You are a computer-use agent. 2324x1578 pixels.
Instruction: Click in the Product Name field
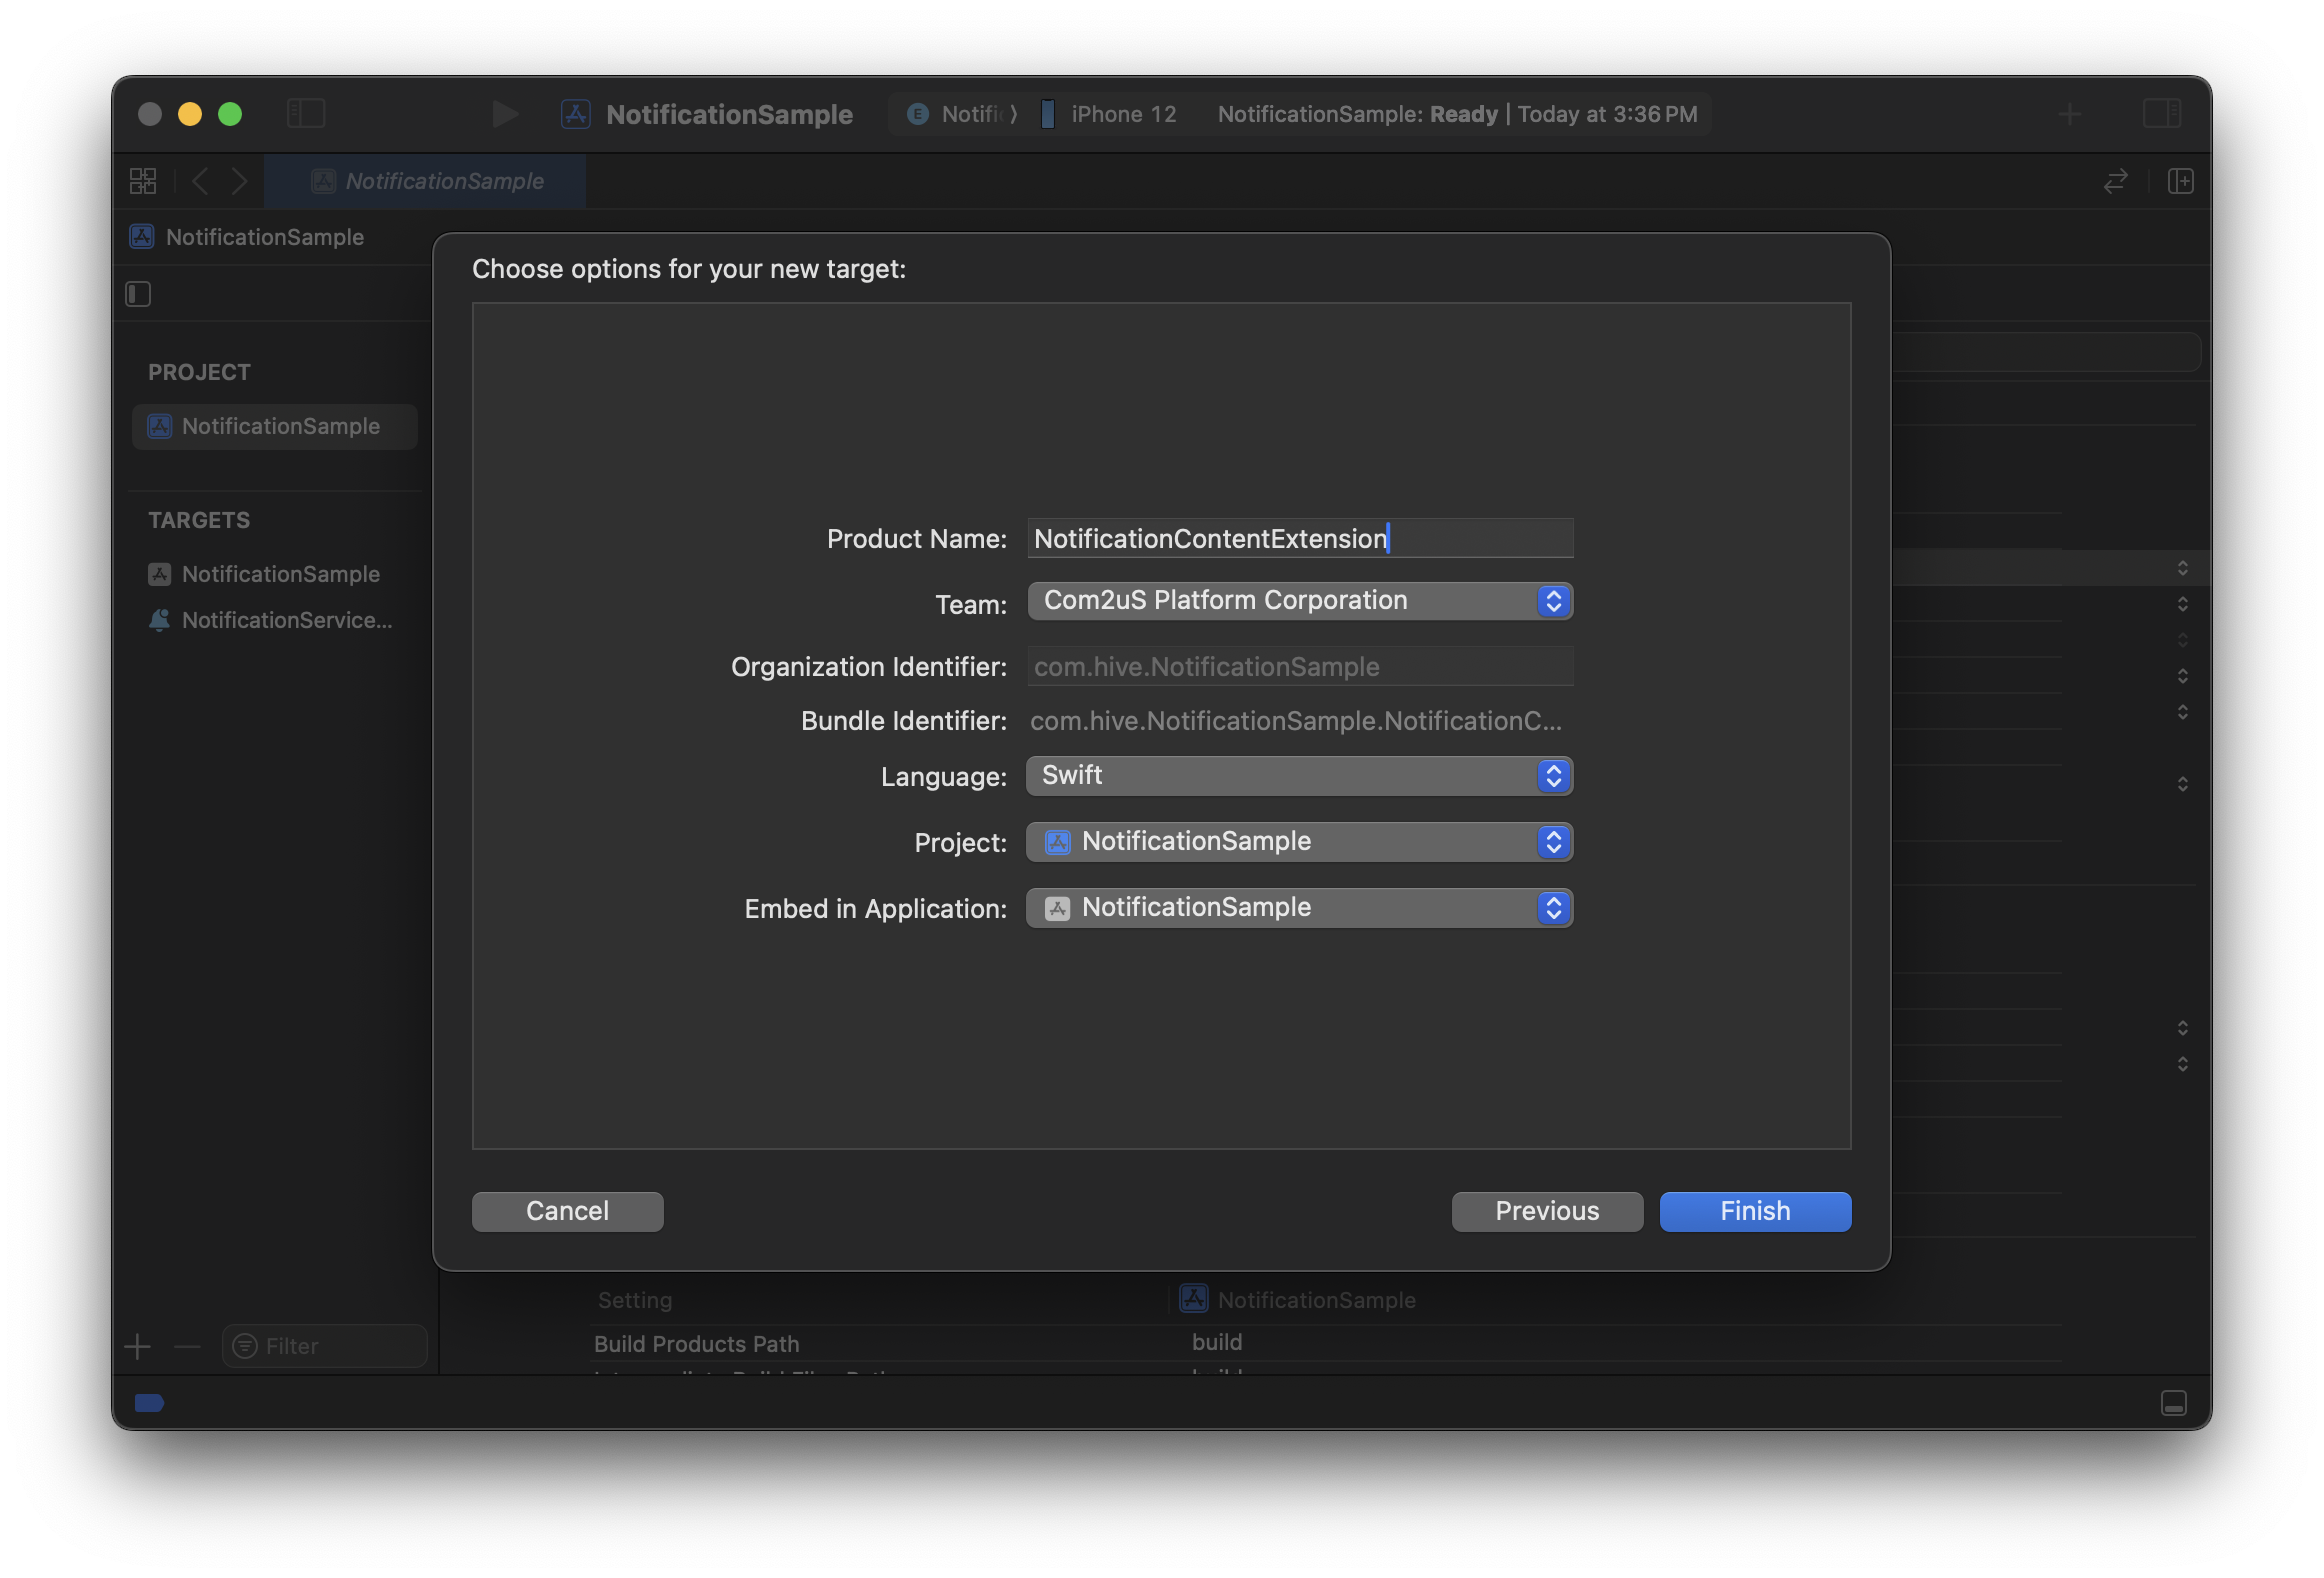tap(1299, 539)
